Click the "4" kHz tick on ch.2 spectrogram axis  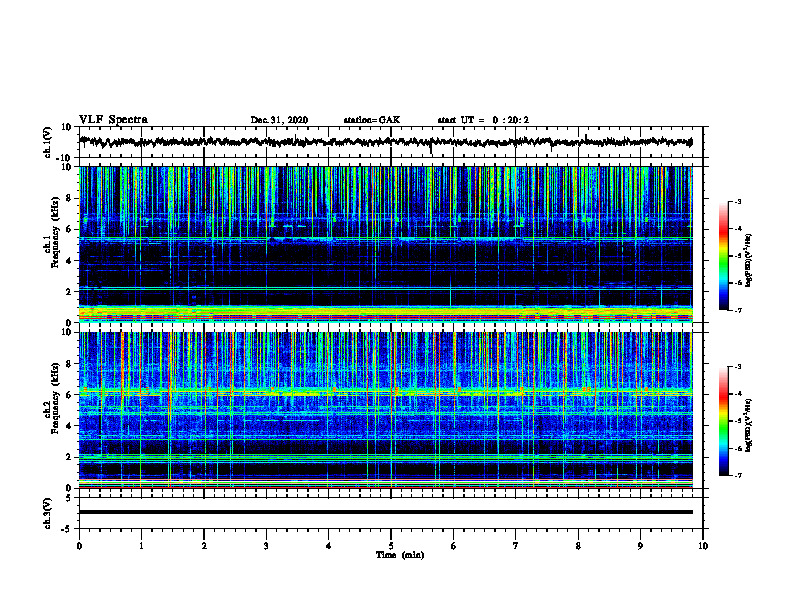click(69, 426)
